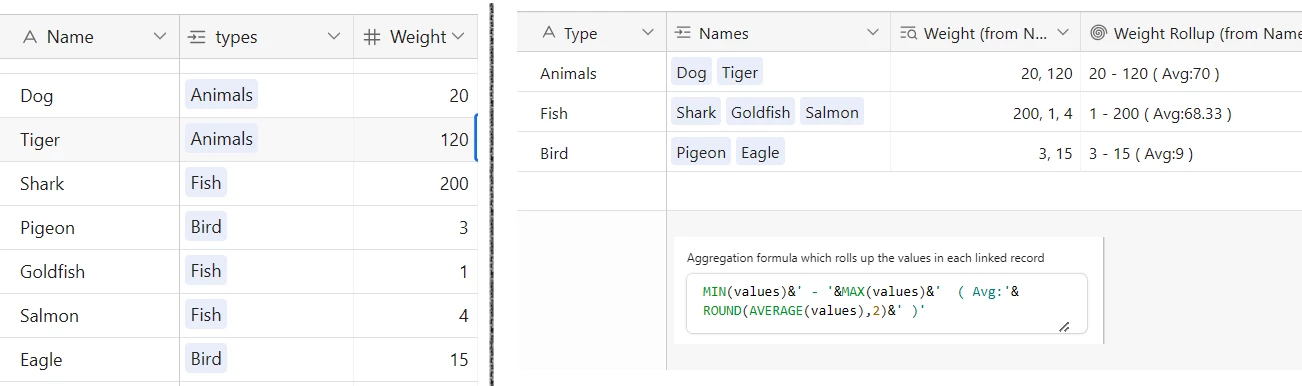
Task: Click inside the aggregation formula text box
Action: (x=879, y=303)
